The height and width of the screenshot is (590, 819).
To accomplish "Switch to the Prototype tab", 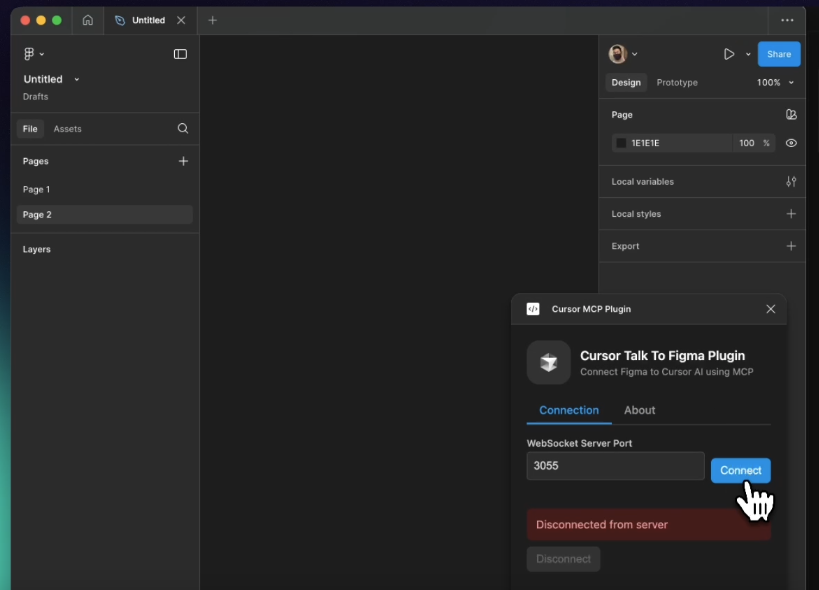I will pos(677,82).
